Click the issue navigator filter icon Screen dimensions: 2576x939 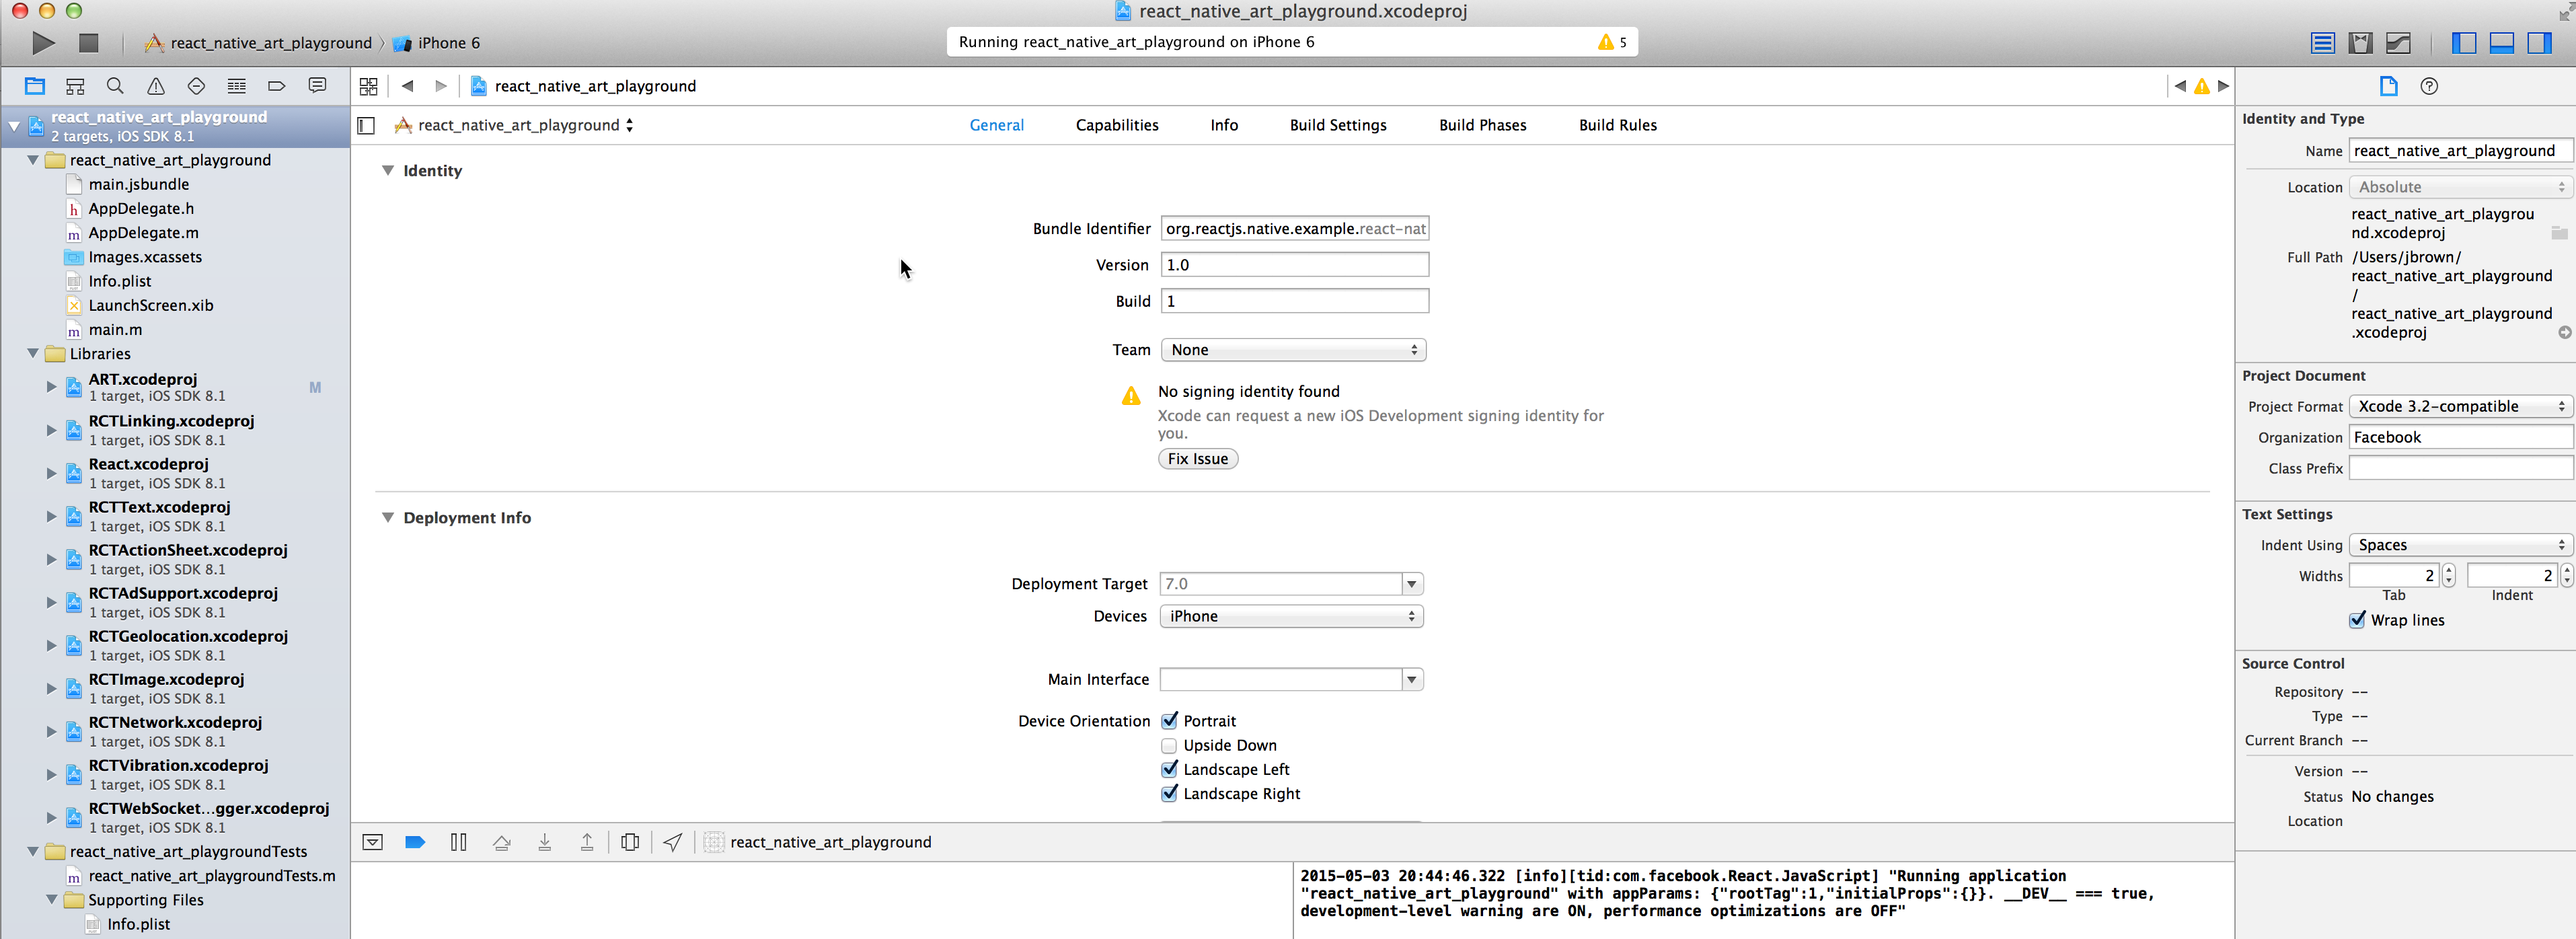click(156, 85)
